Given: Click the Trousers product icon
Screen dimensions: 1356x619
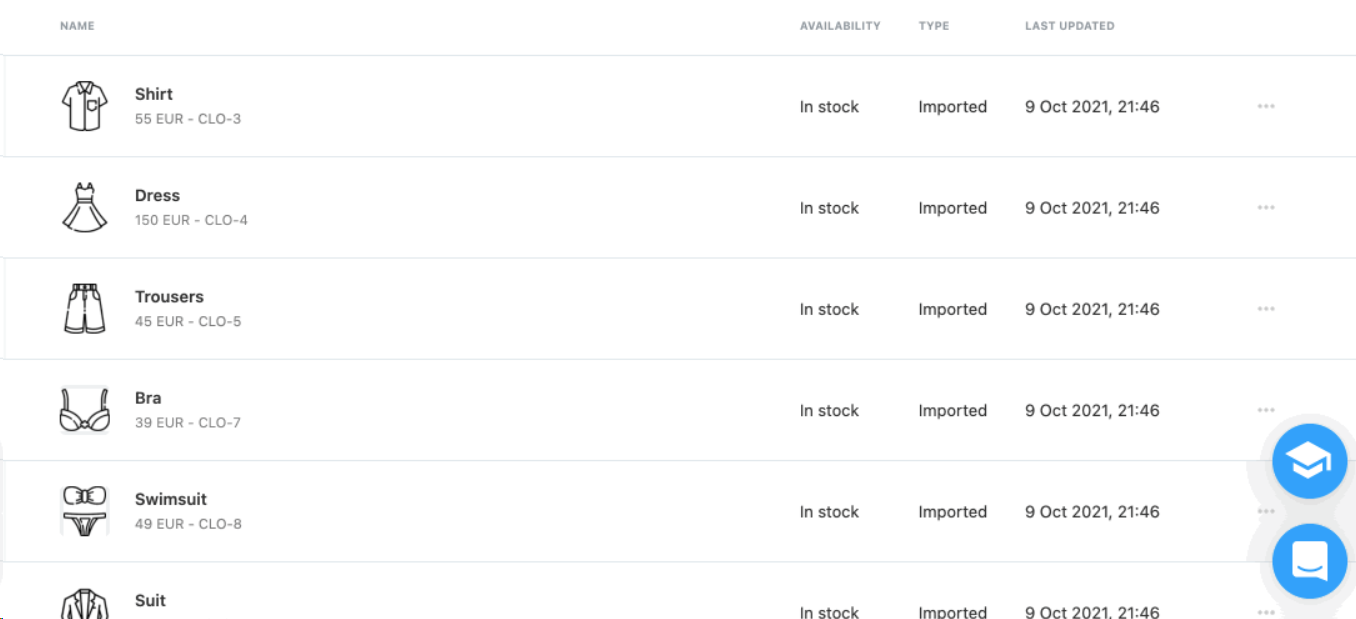Looking at the screenshot, I should tap(84, 309).
